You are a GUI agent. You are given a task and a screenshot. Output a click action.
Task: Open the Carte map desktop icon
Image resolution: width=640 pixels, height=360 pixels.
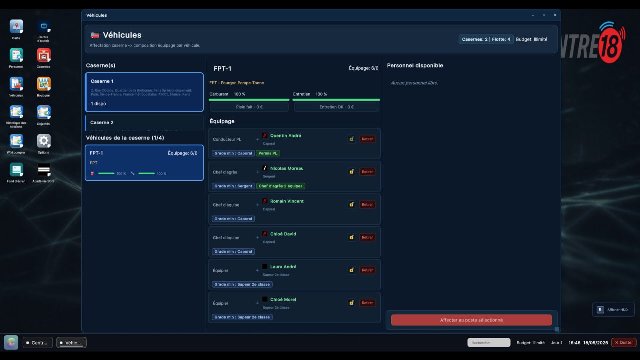(x=16, y=27)
